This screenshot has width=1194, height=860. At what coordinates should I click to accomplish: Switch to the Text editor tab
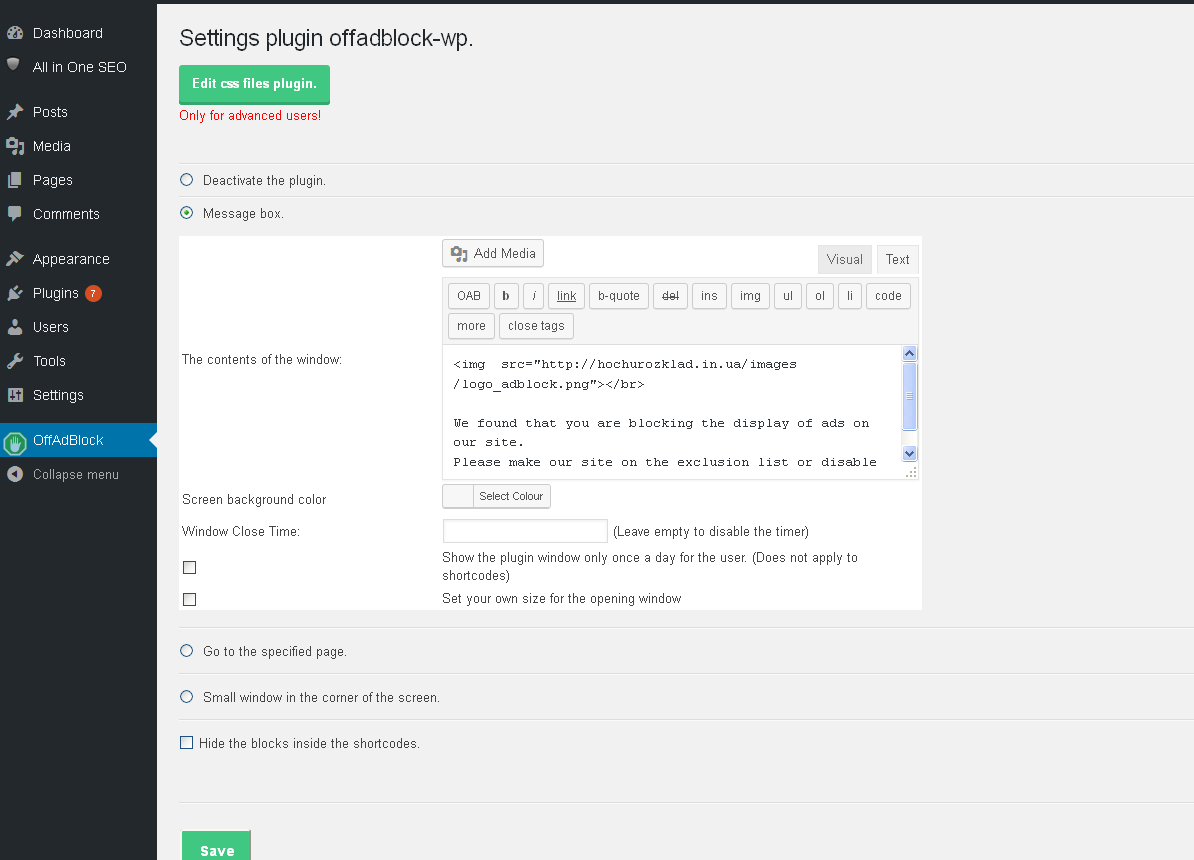897,259
